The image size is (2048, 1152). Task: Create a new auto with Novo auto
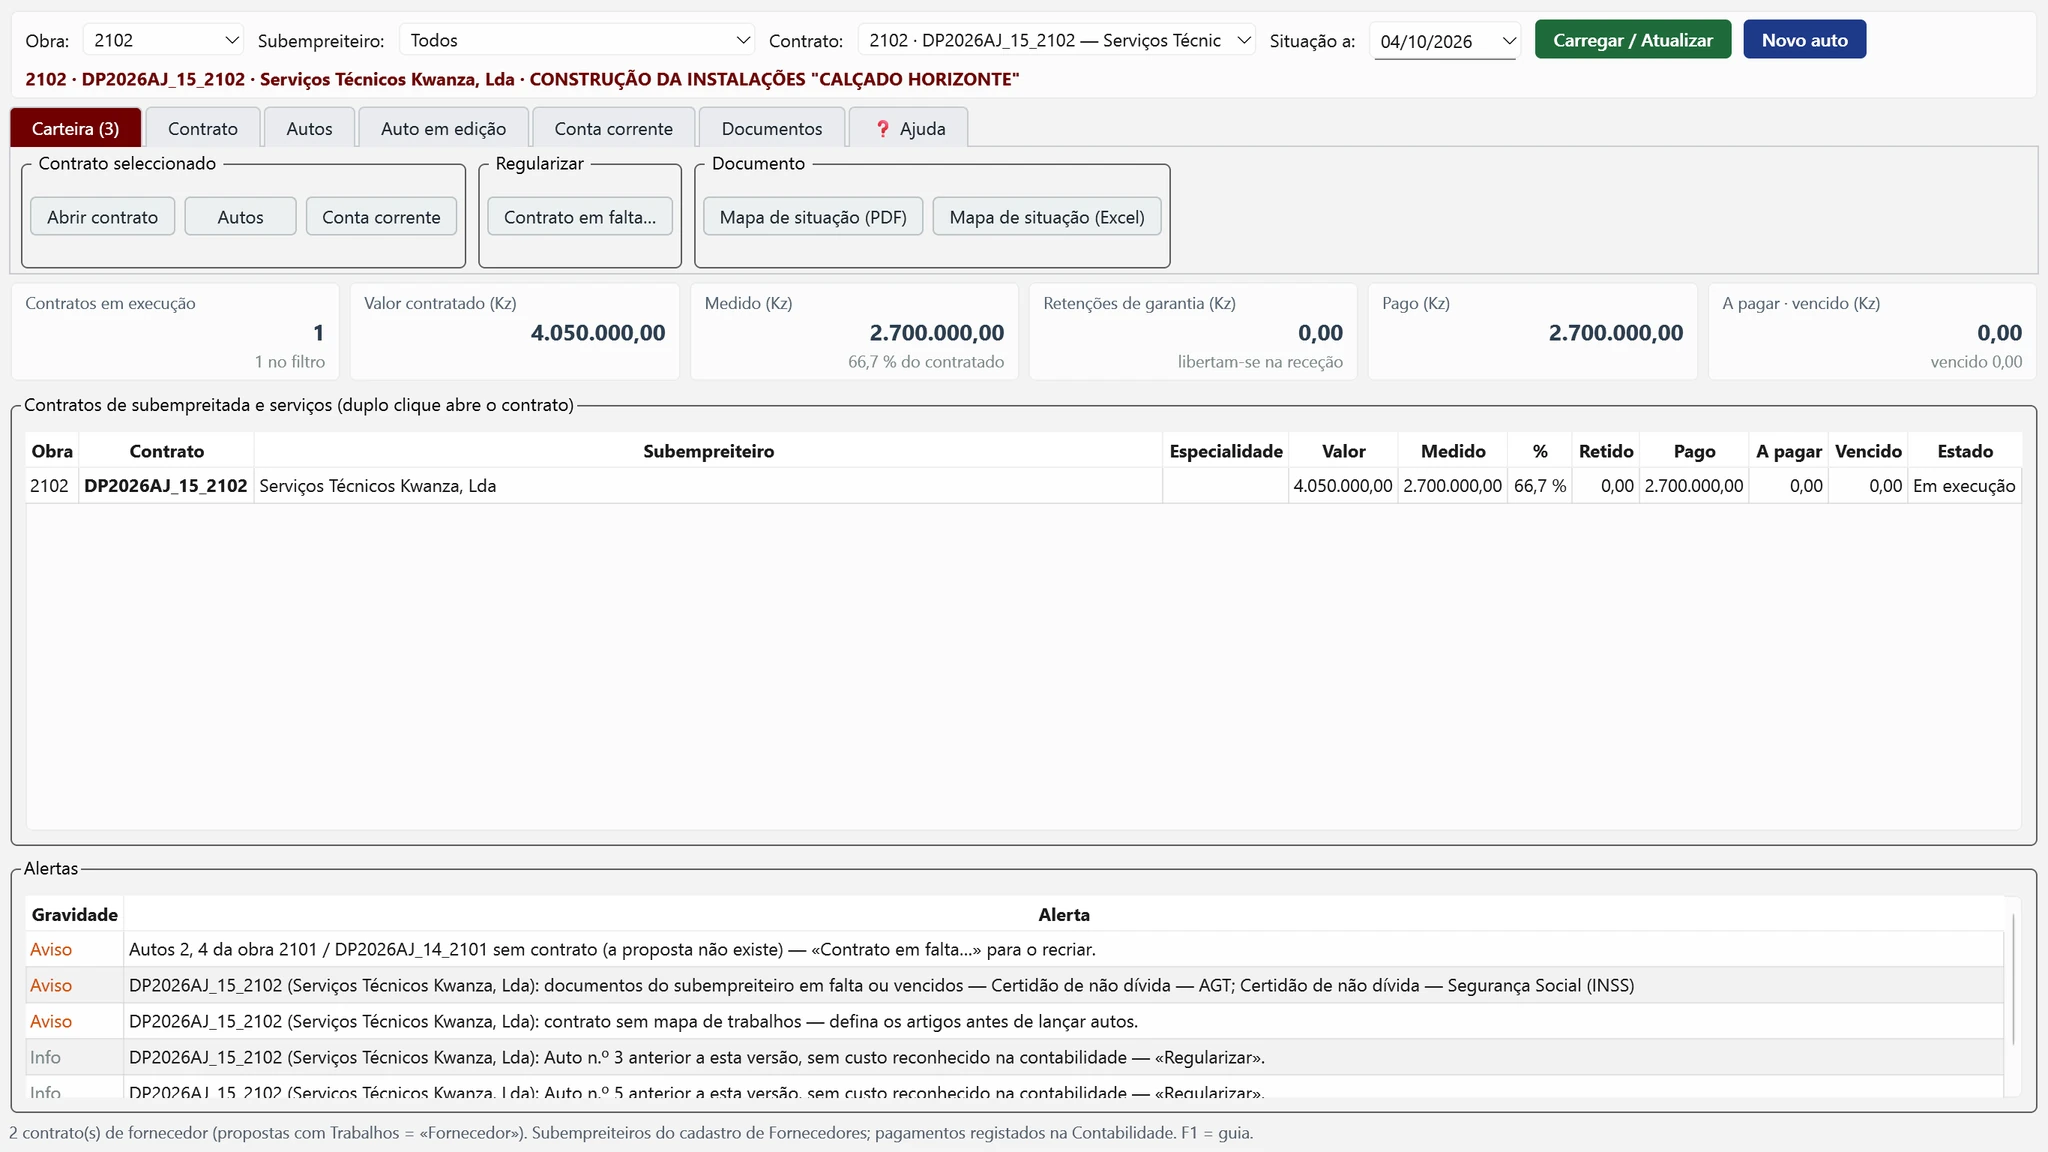pyautogui.click(x=1804, y=40)
